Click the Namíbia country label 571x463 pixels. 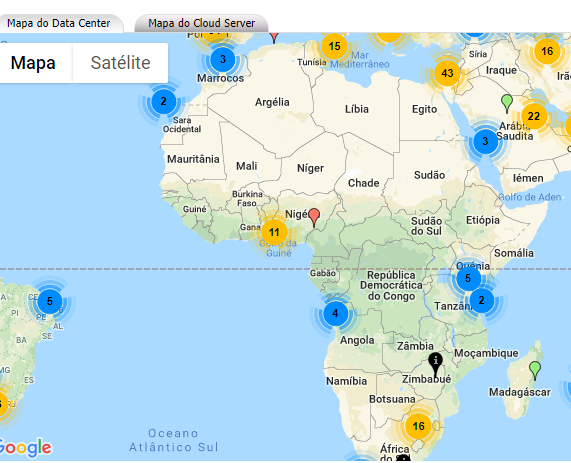[x=346, y=381]
